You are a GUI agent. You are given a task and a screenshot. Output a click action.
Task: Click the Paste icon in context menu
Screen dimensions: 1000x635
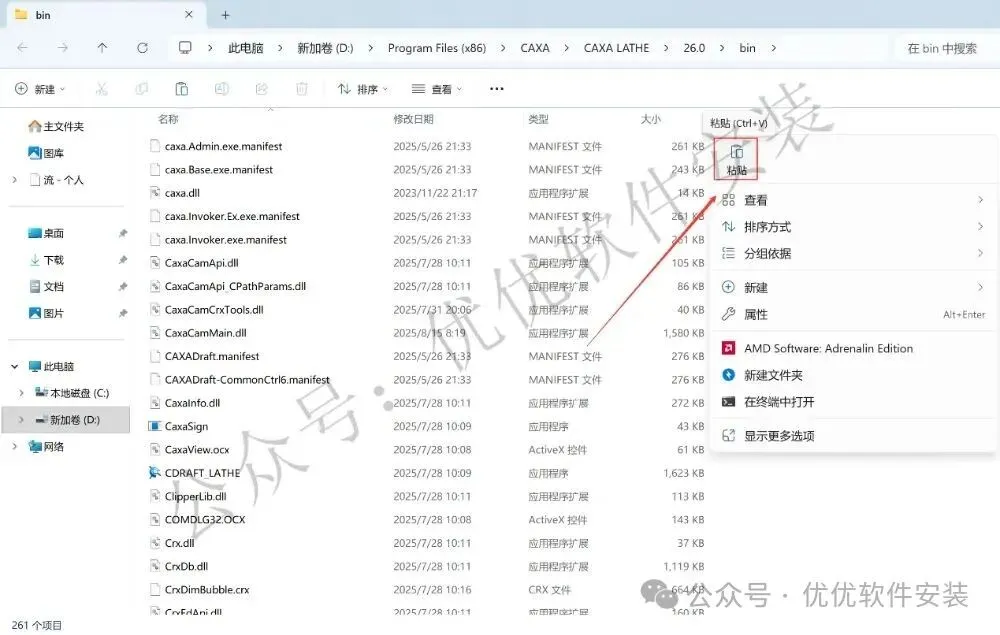click(x=736, y=159)
